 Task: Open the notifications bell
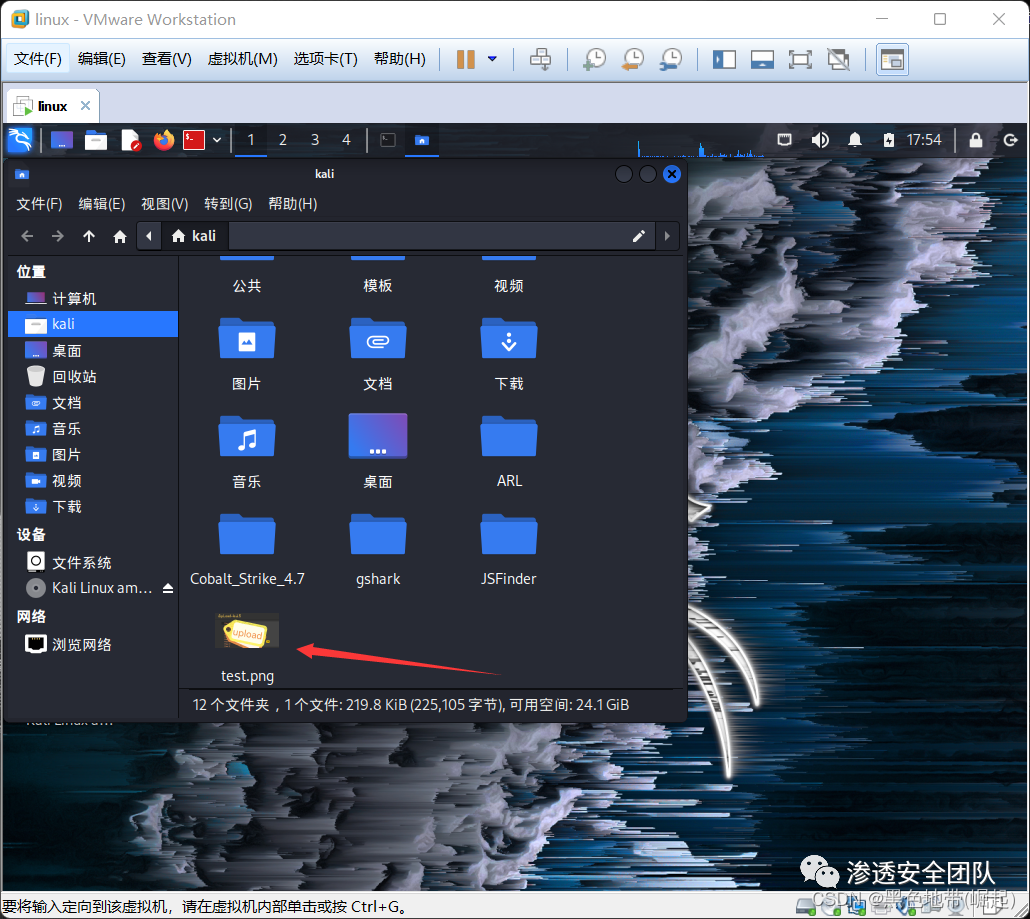(855, 140)
